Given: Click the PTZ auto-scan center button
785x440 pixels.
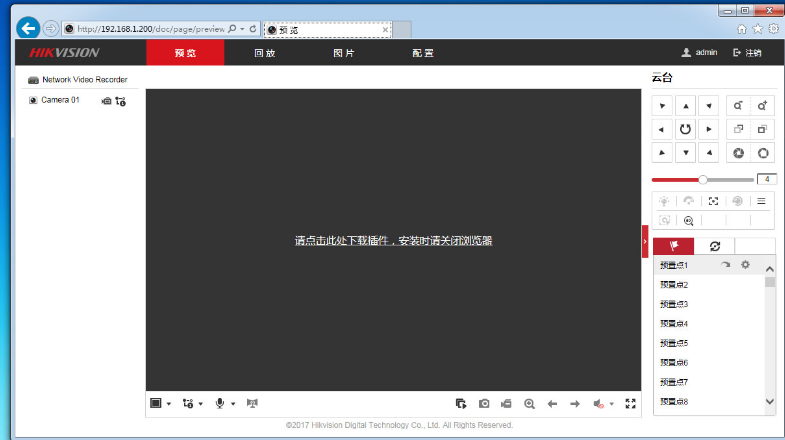Looking at the screenshot, I should tap(685, 129).
